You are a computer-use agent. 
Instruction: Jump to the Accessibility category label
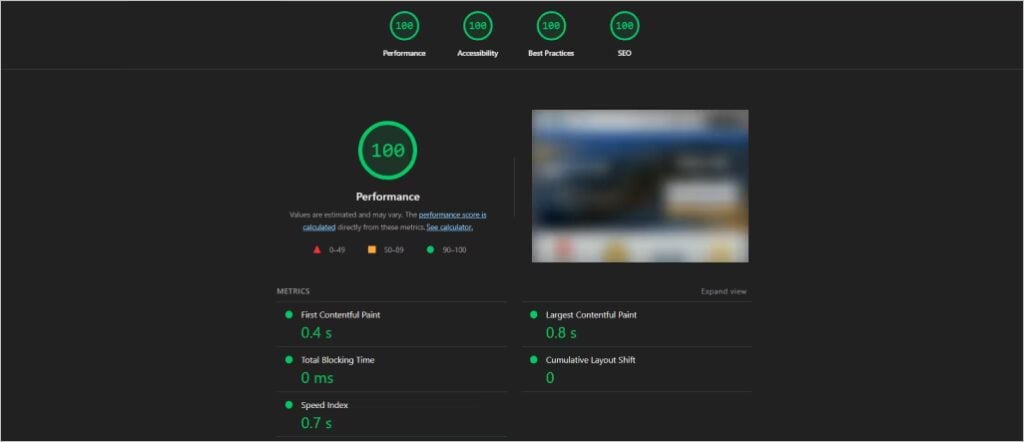pos(477,54)
